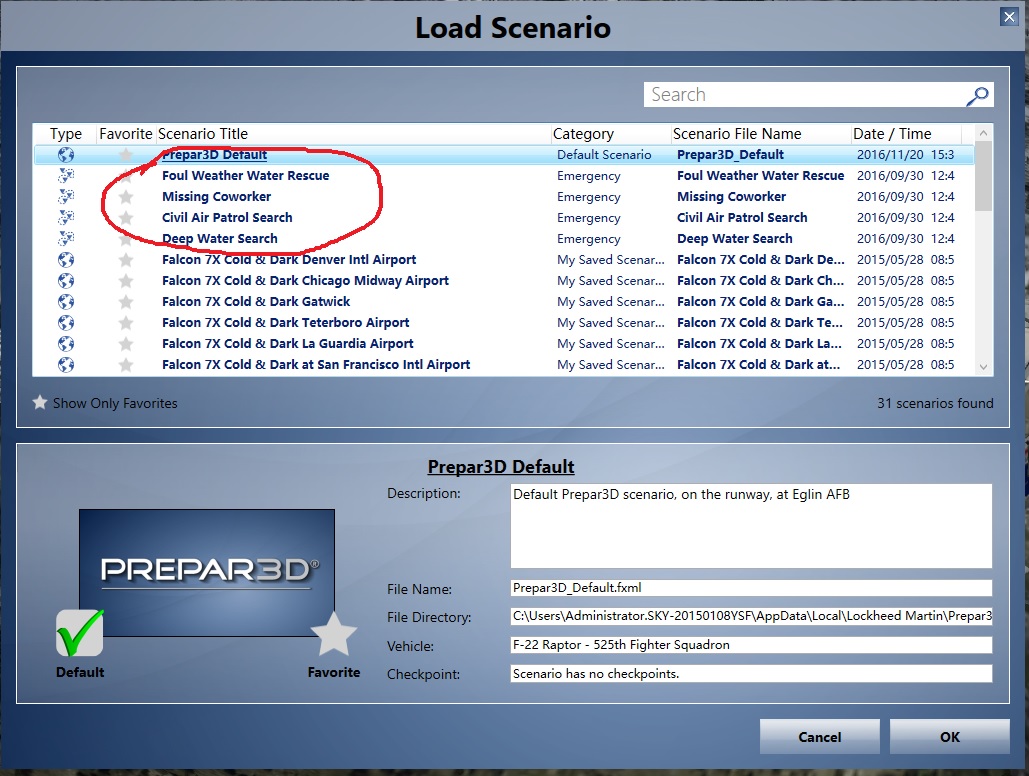Click globe icon for Falcon 7X Teterboro Airport

point(66,323)
